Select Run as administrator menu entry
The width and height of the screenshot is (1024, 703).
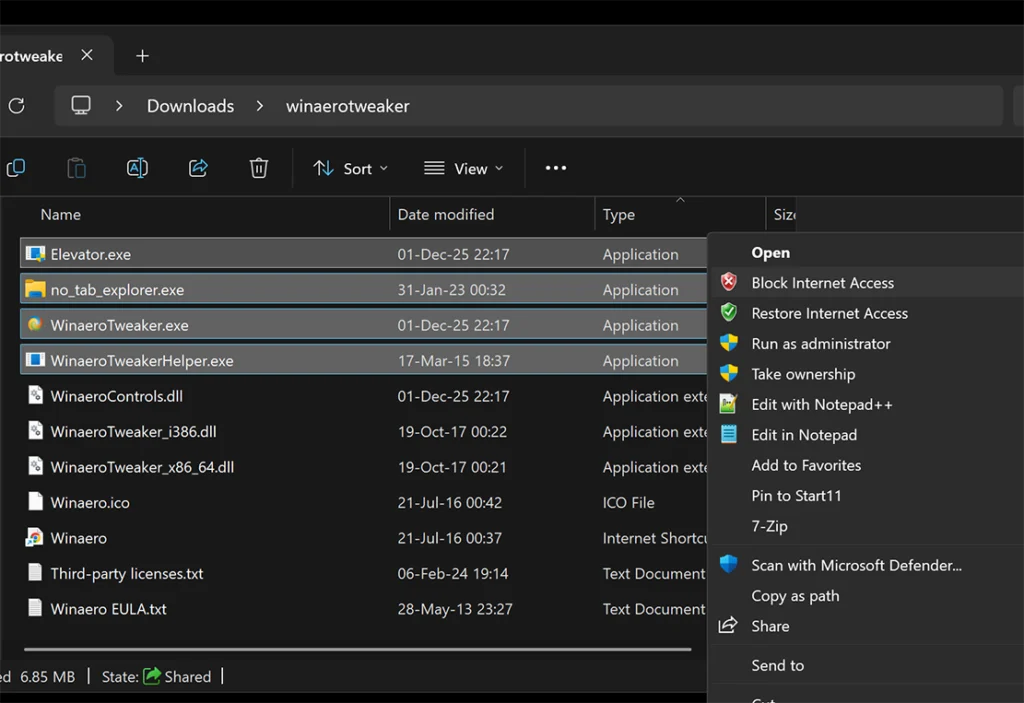point(820,343)
